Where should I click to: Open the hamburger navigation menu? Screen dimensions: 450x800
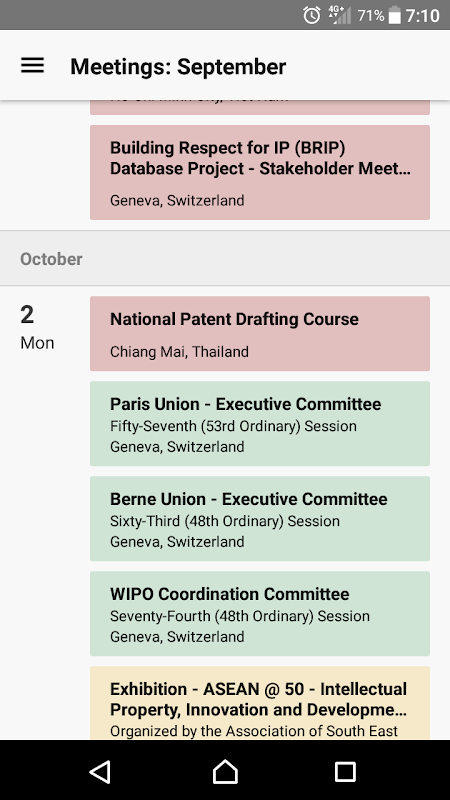point(32,66)
